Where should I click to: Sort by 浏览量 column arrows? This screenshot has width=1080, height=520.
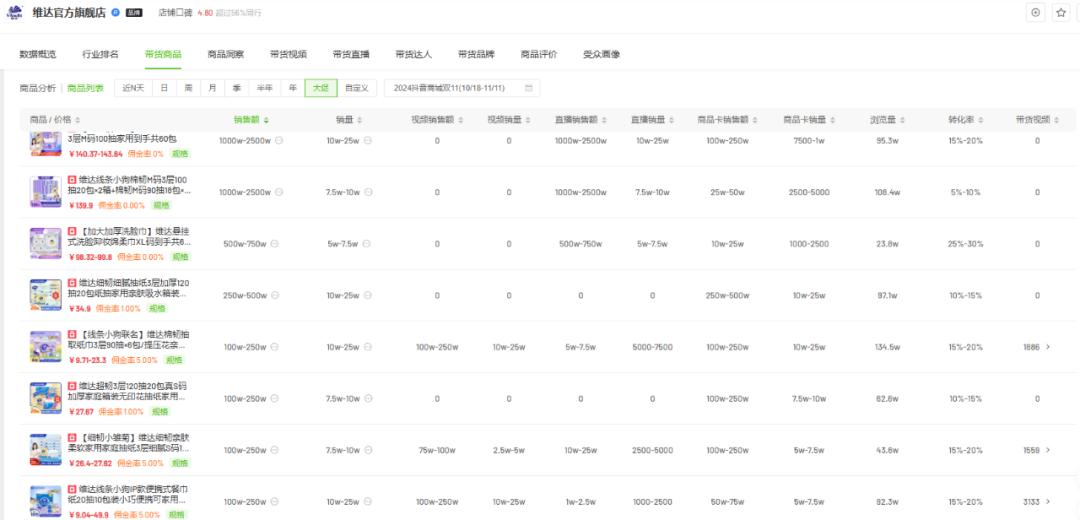click(902, 120)
